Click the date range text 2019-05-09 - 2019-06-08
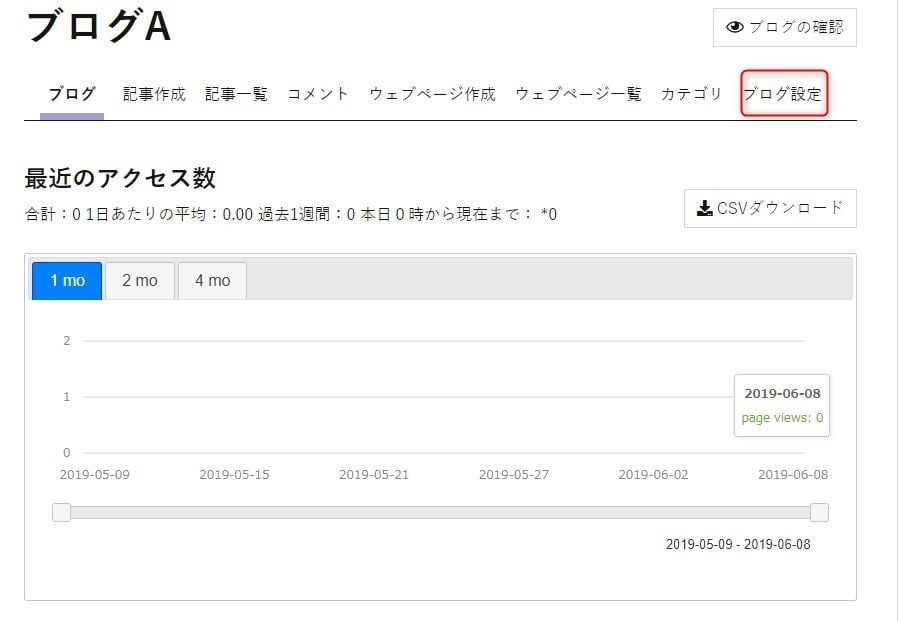The image size is (899, 621). pyautogui.click(x=738, y=544)
